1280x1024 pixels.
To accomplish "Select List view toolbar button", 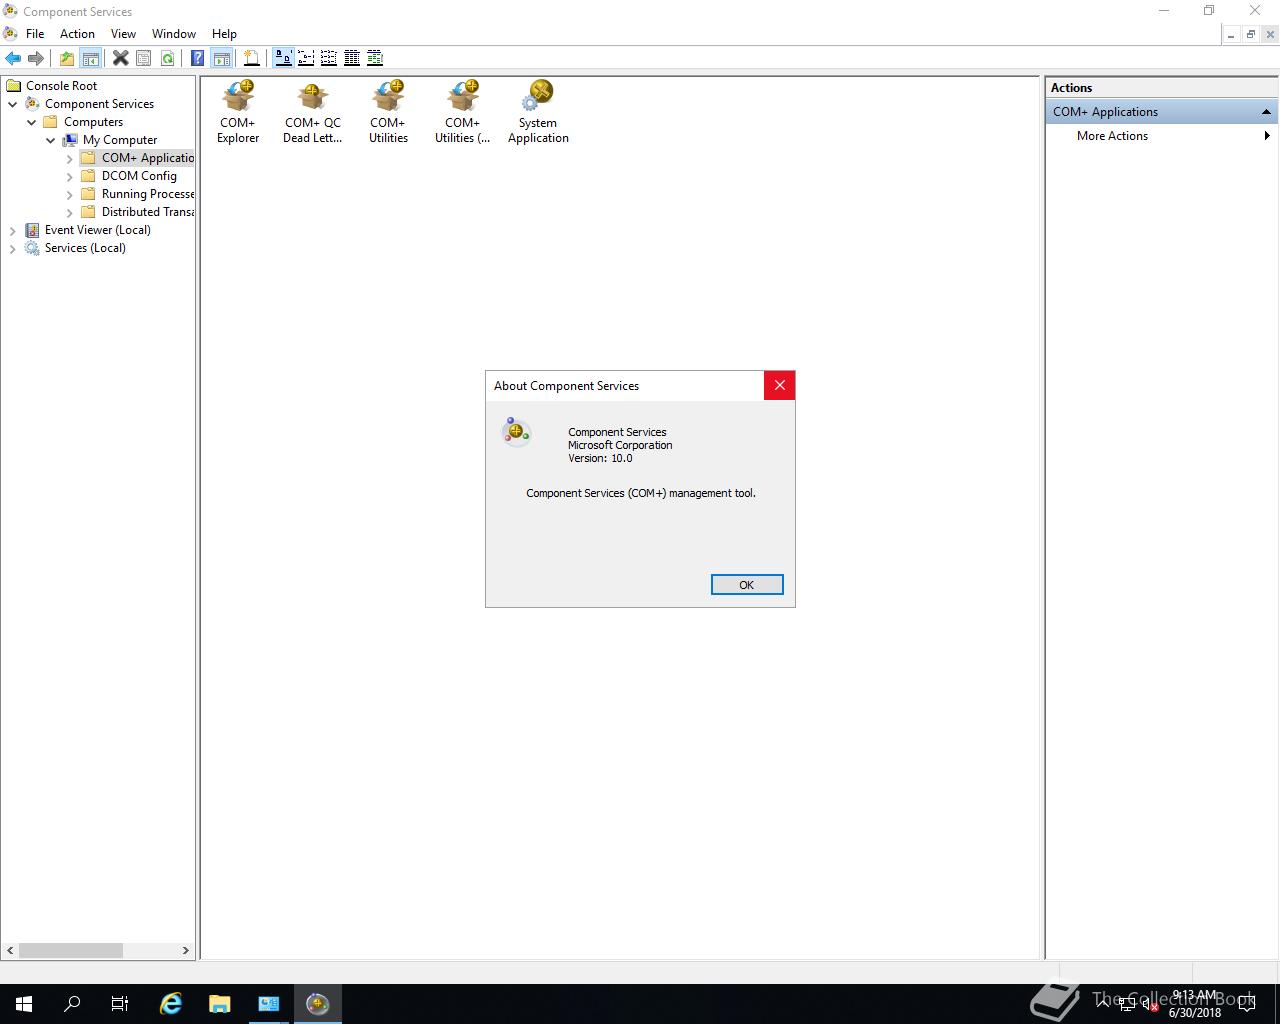I will [329, 58].
